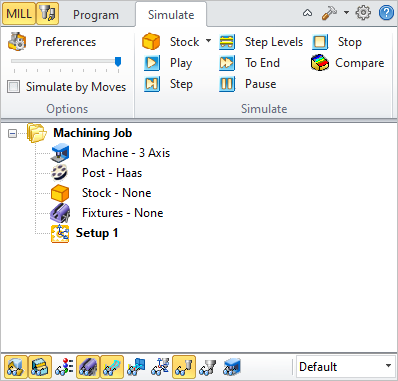
Task: Select Fixtures - None entry
Action: (x=123, y=213)
